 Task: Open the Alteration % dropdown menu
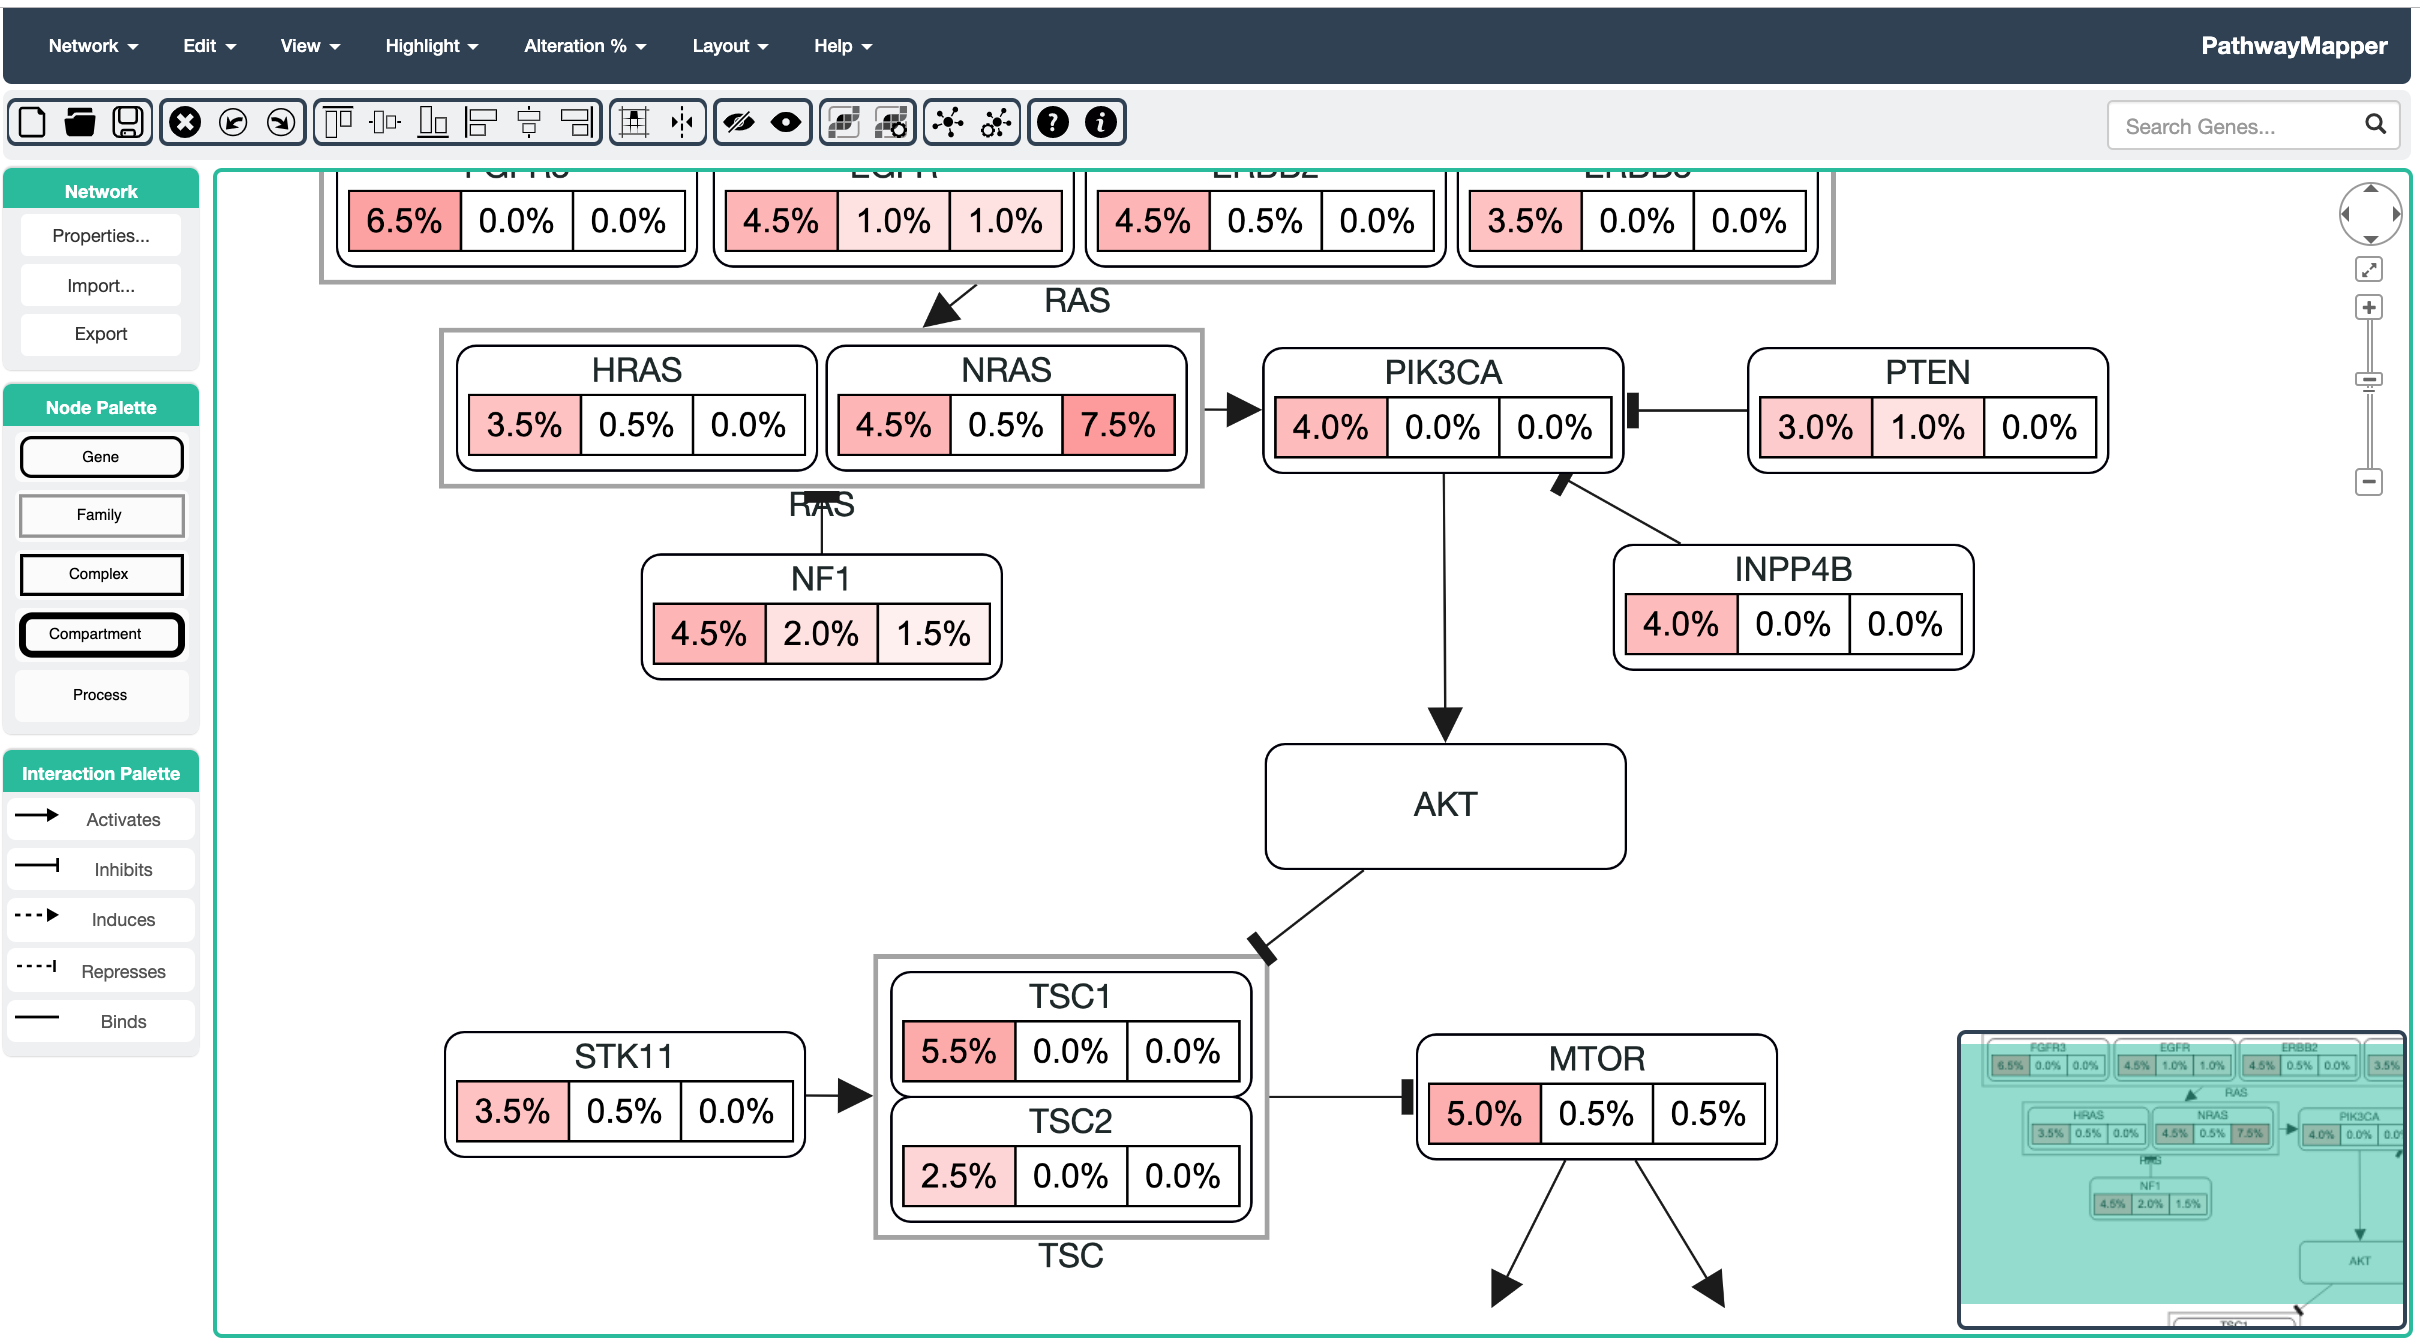point(585,46)
